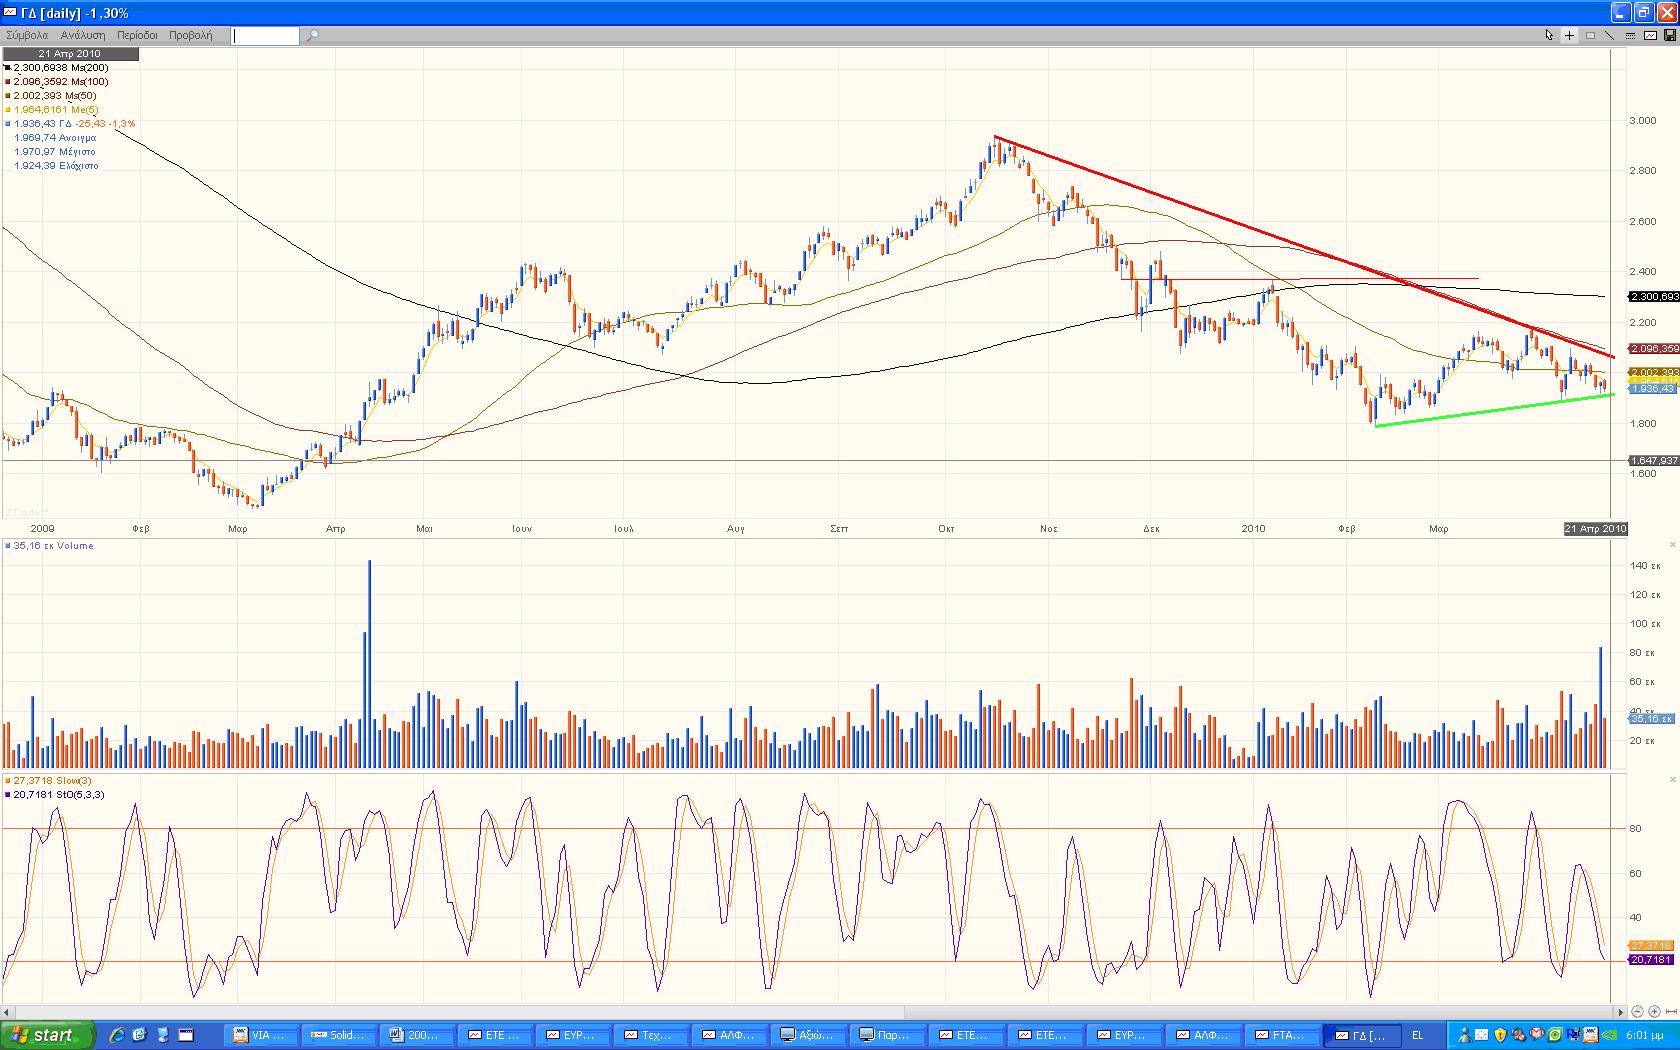Open the Σύμβολα menu
The height and width of the screenshot is (1050, 1680).
pos(27,35)
